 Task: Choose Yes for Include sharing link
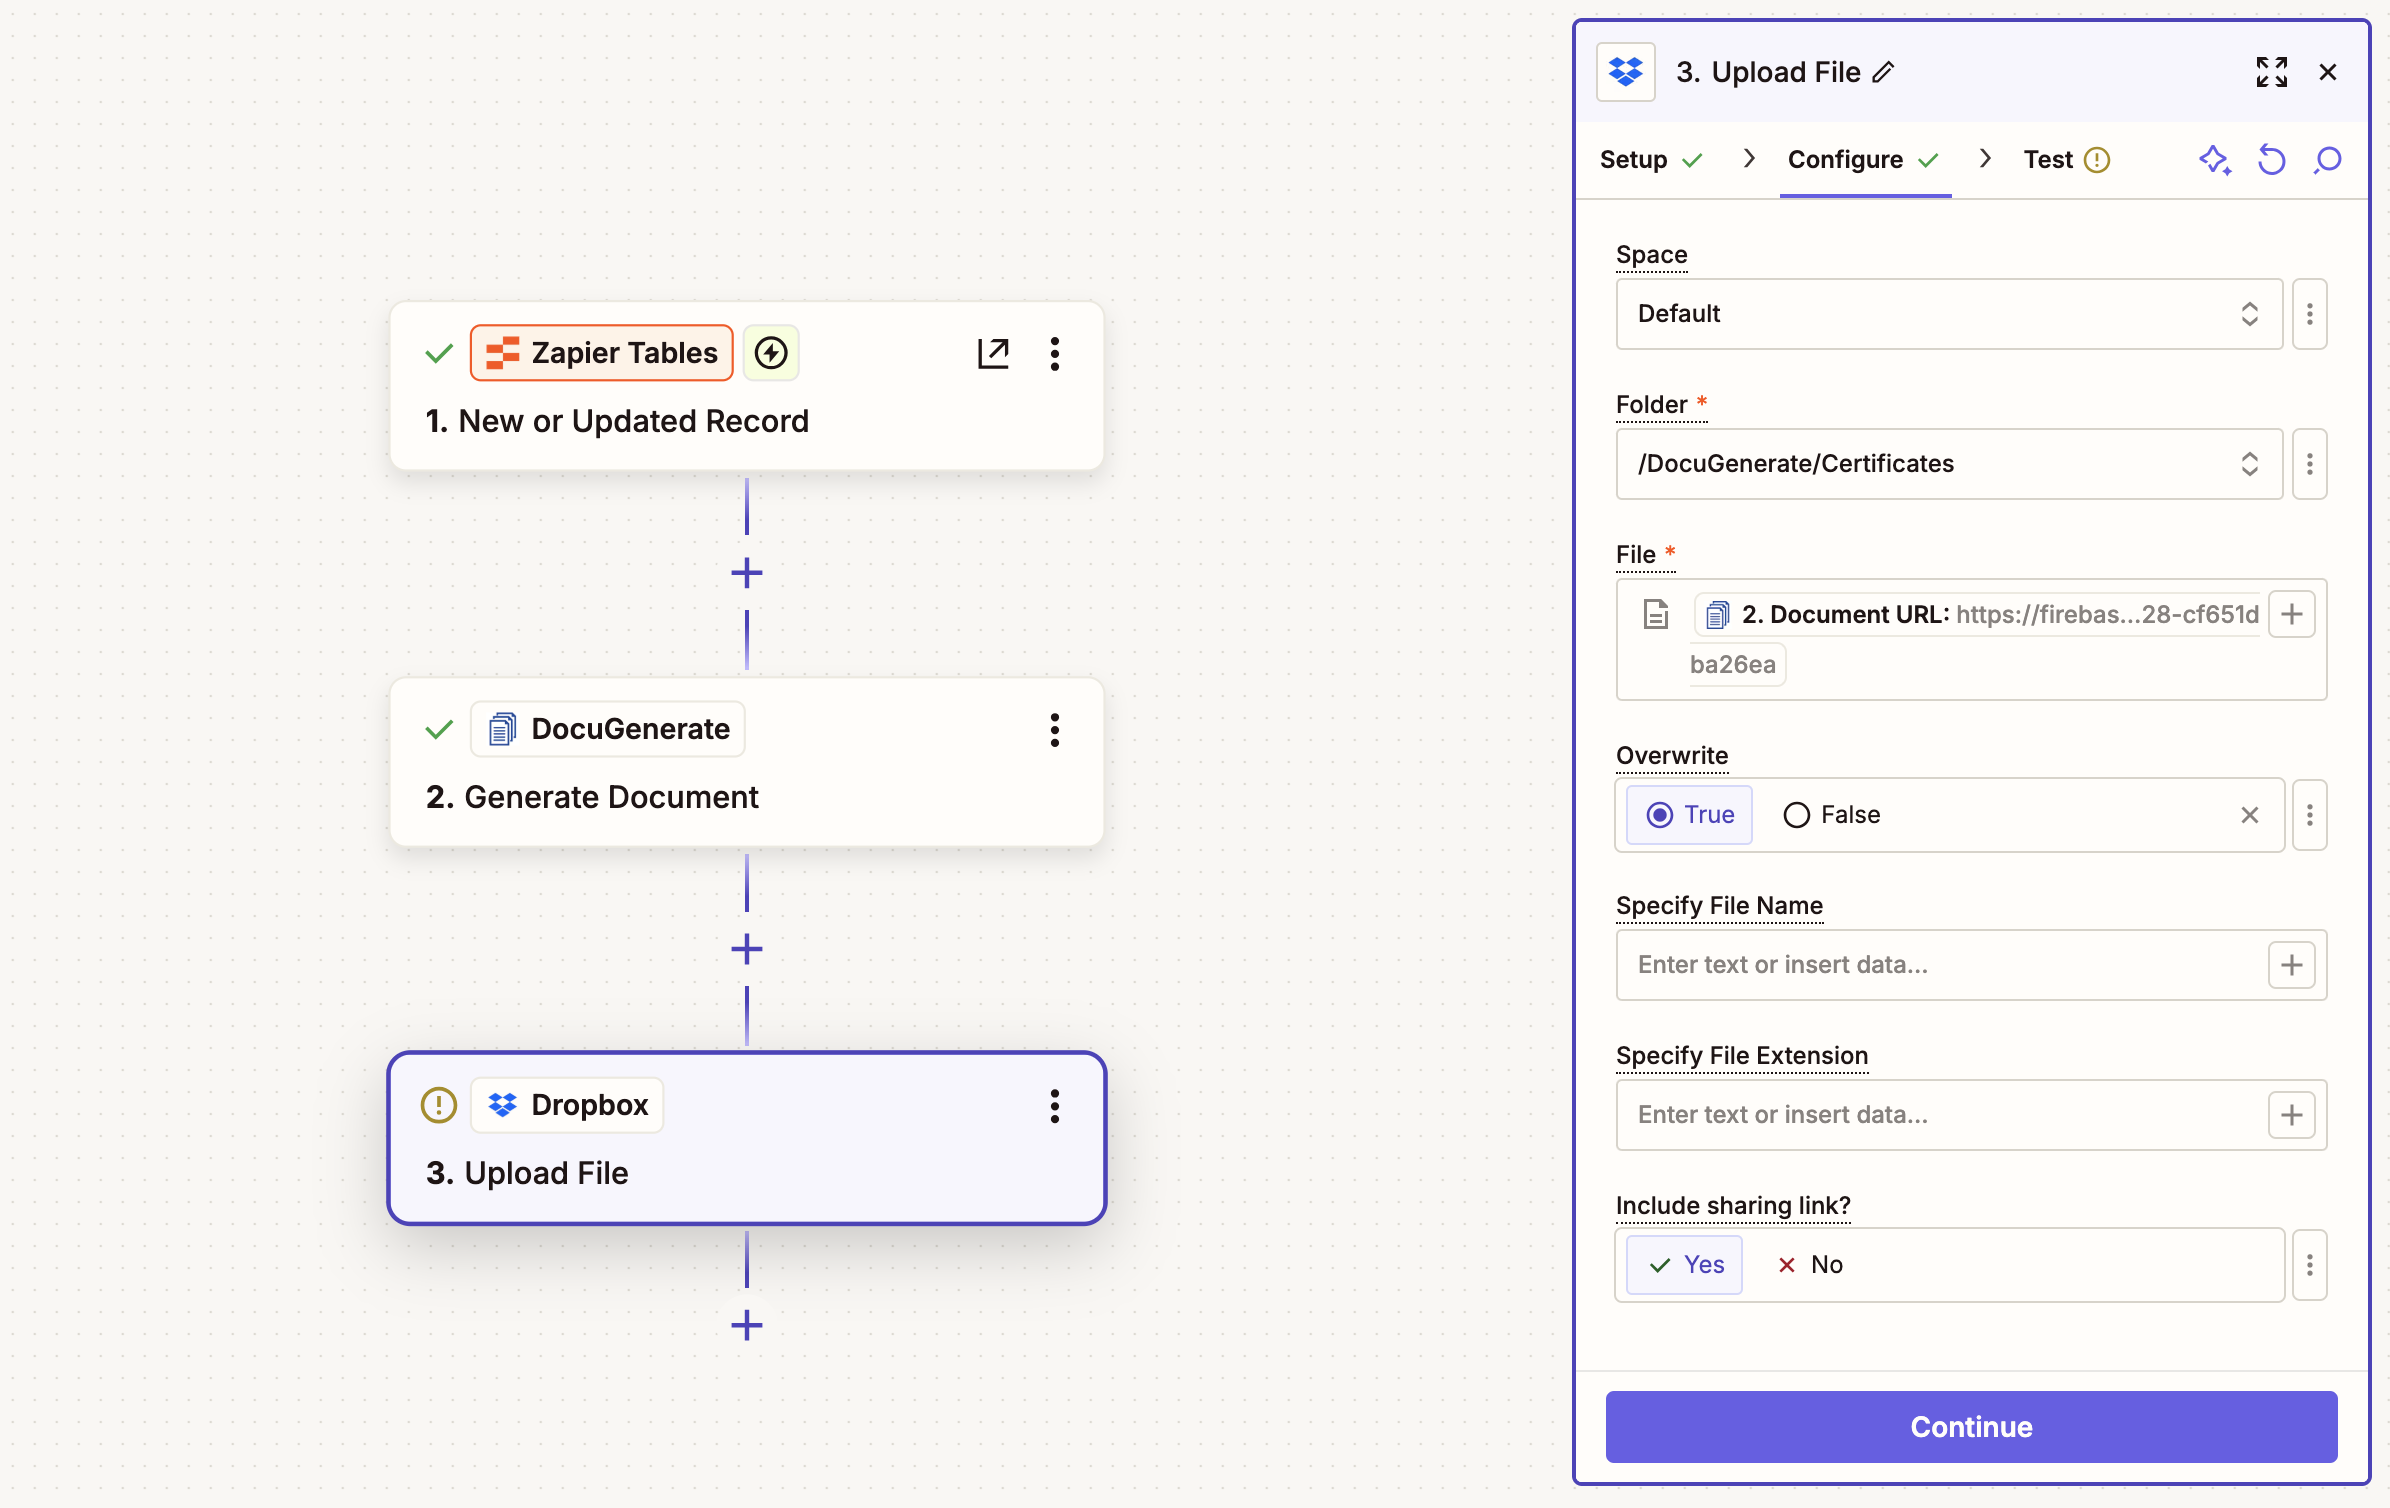click(x=1685, y=1265)
